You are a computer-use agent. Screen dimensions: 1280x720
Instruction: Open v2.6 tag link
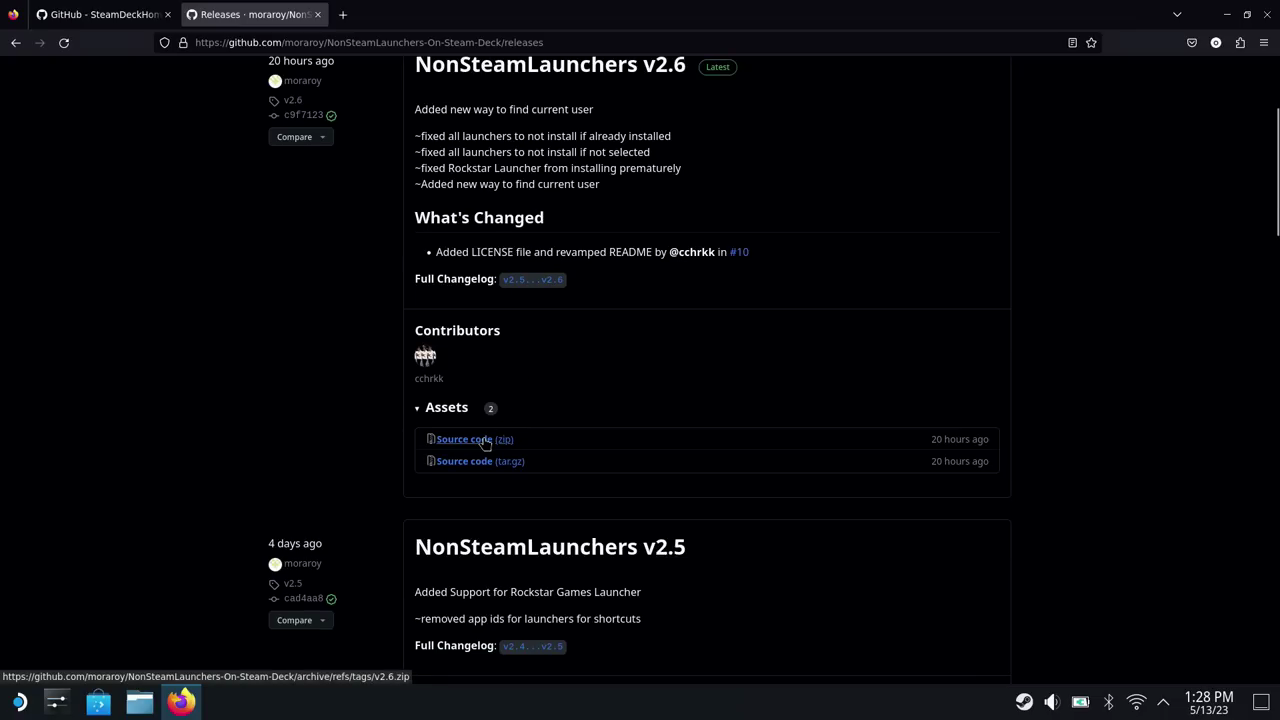tap(293, 100)
